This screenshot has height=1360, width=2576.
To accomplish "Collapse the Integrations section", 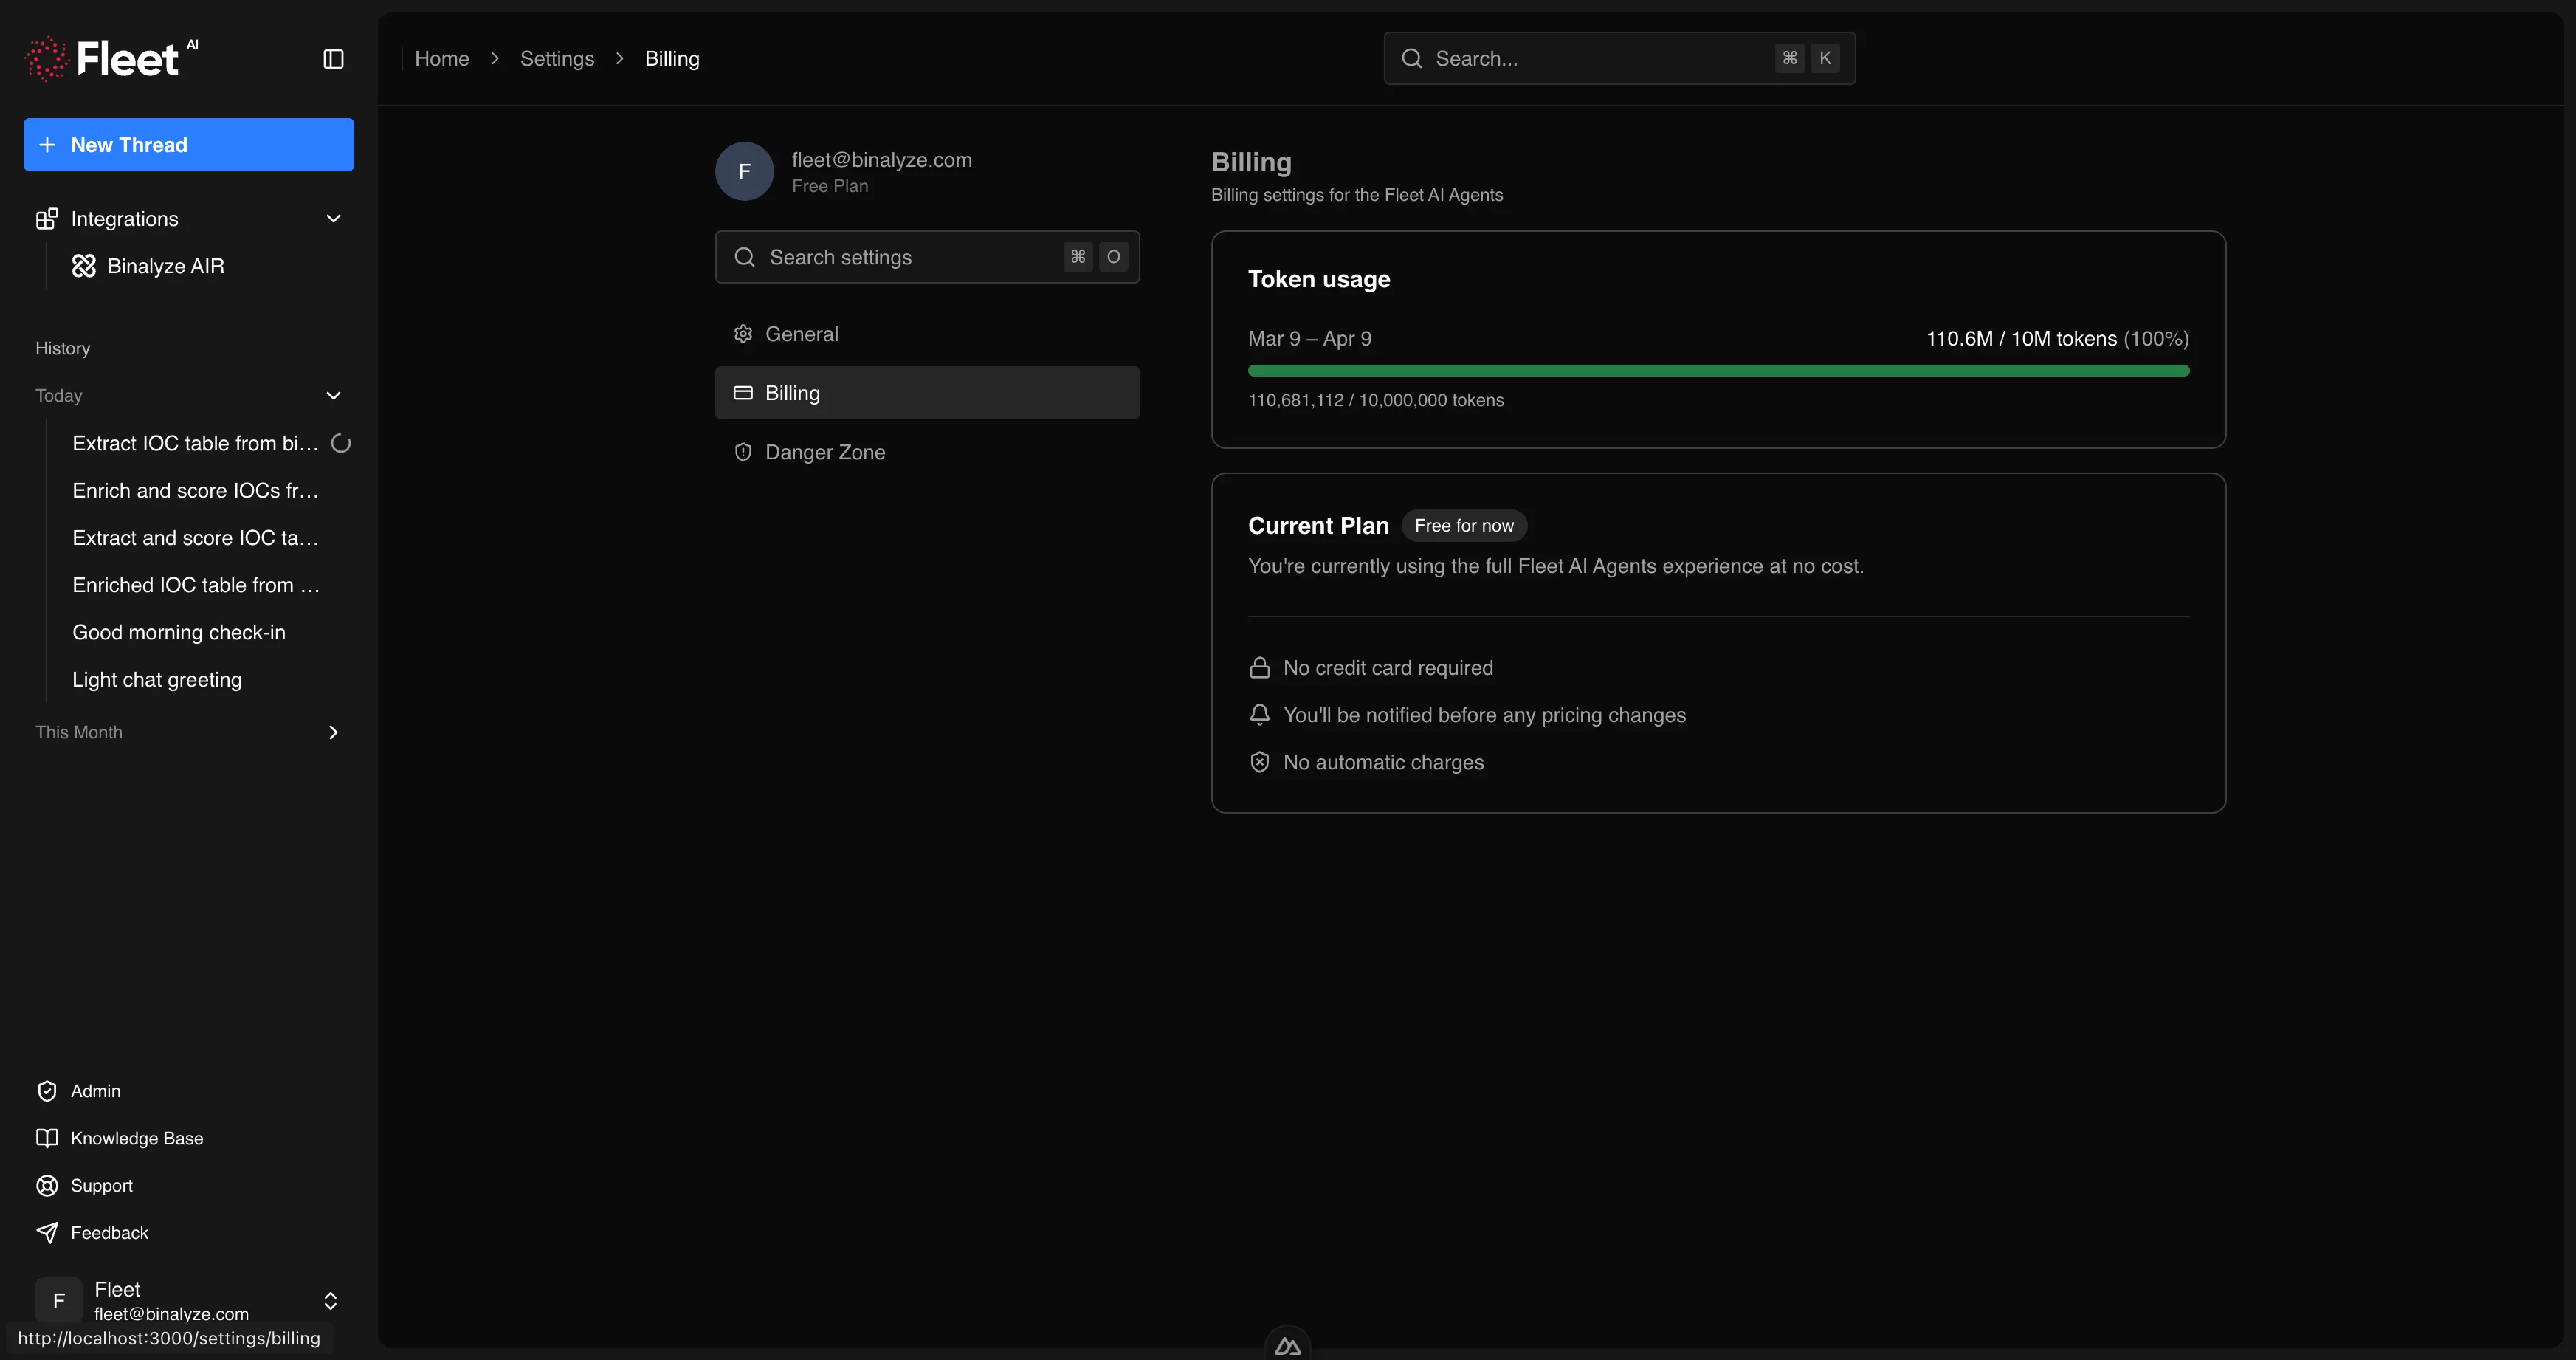I will [333, 218].
